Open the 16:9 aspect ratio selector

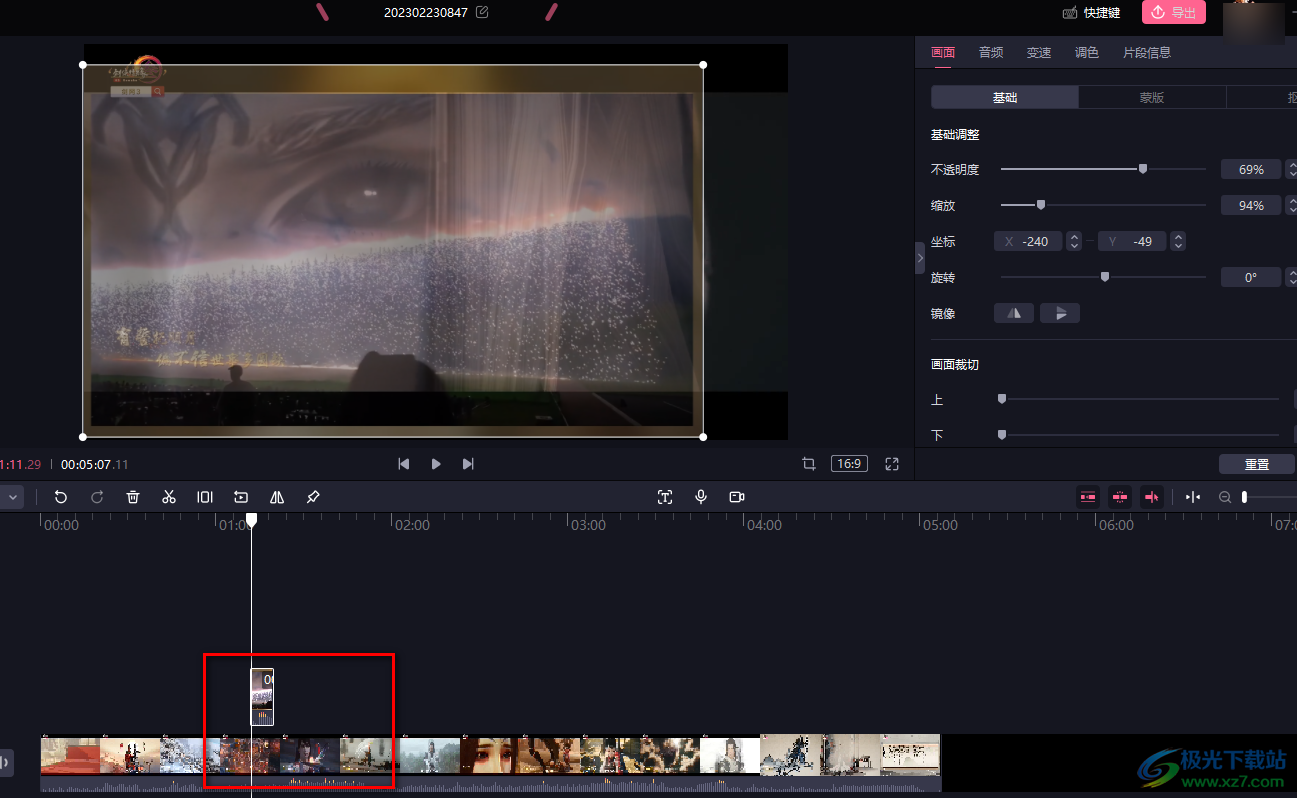click(x=849, y=464)
